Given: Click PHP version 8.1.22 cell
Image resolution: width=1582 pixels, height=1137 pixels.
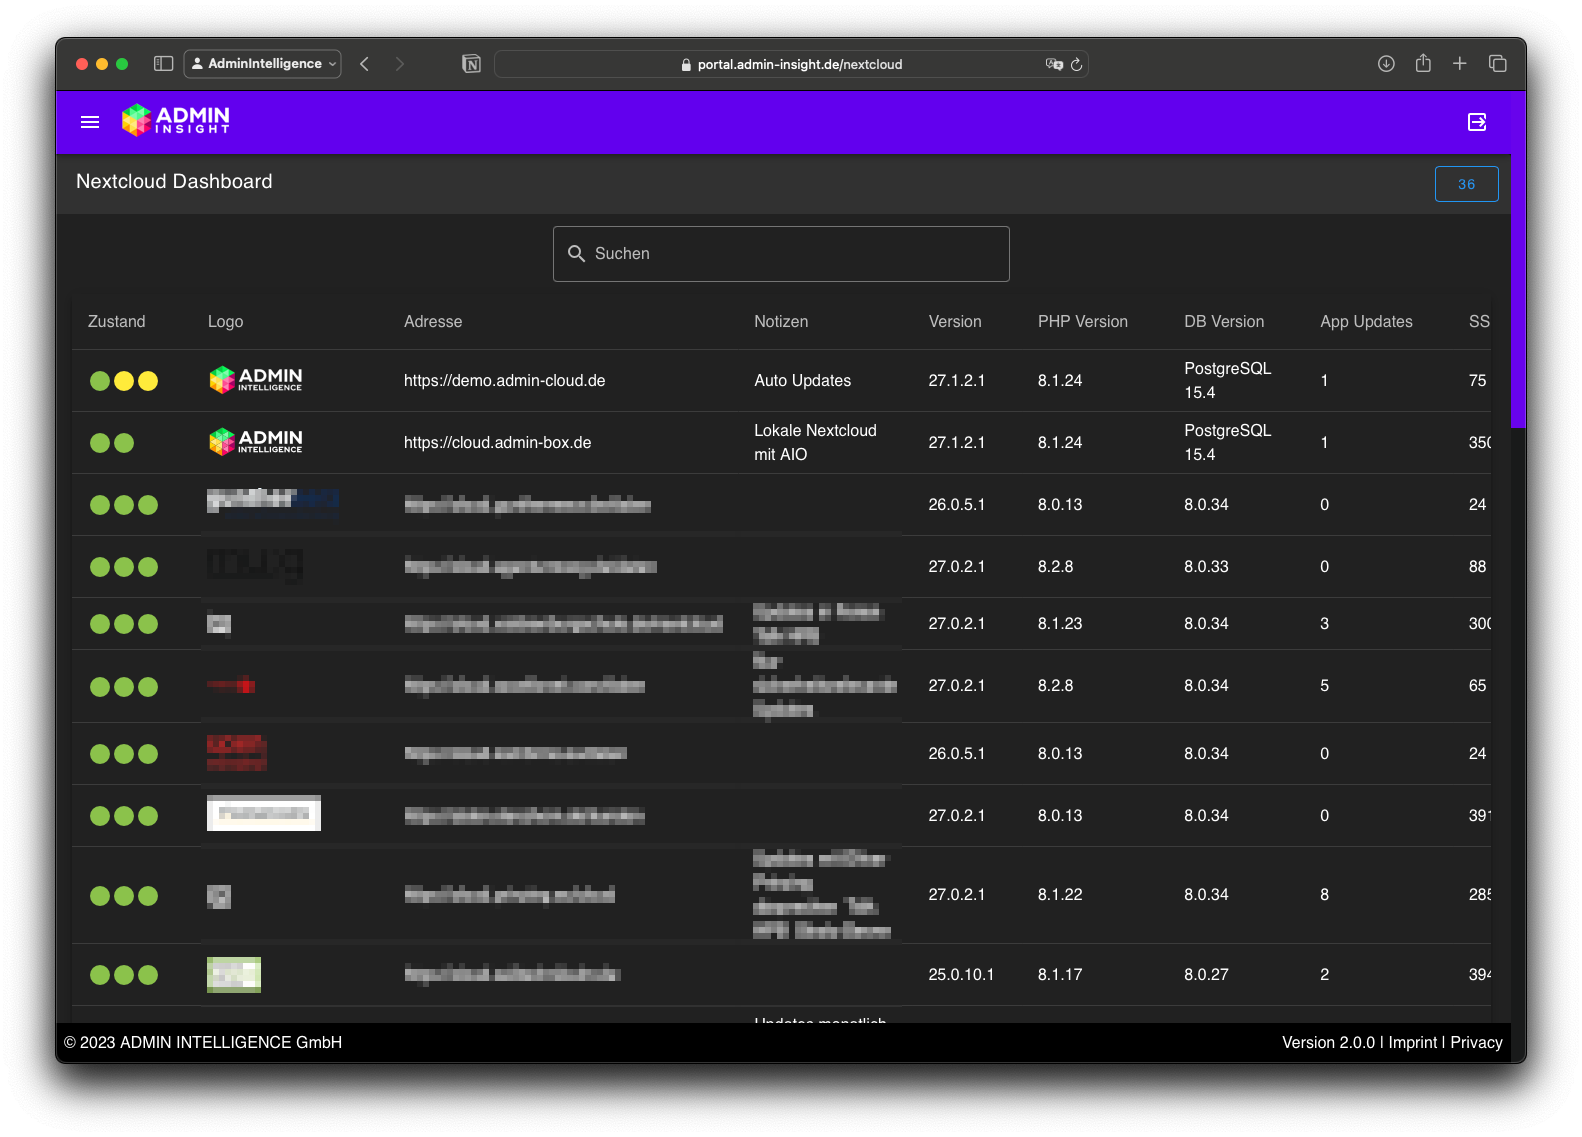Looking at the screenshot, I should (x=1060, y=895).
